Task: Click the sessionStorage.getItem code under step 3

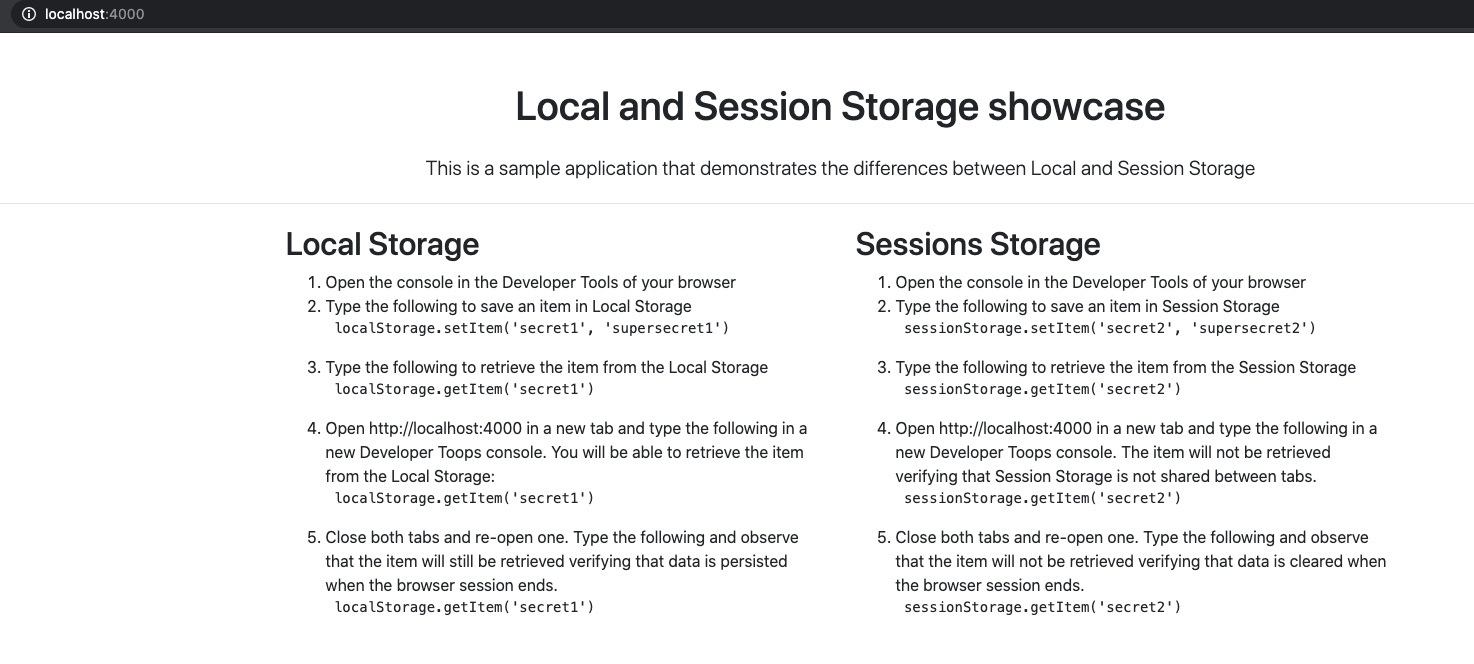Action: [x=1042, y=389]
